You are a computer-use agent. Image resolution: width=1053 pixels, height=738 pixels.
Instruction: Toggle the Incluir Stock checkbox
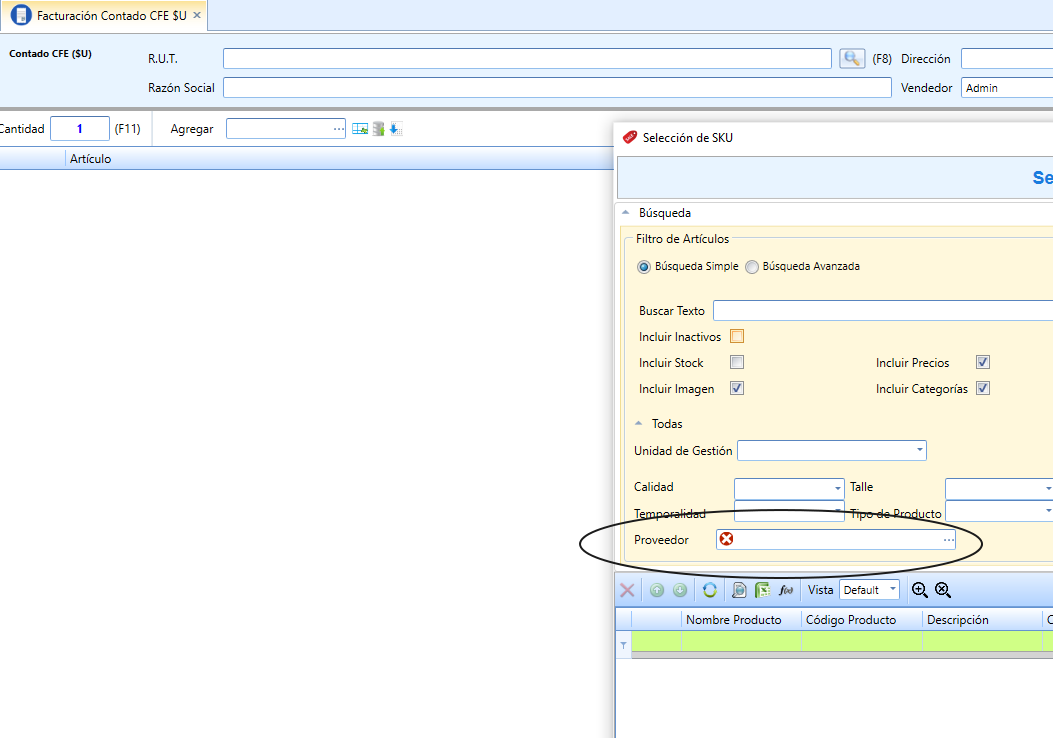tap(737, 363)
